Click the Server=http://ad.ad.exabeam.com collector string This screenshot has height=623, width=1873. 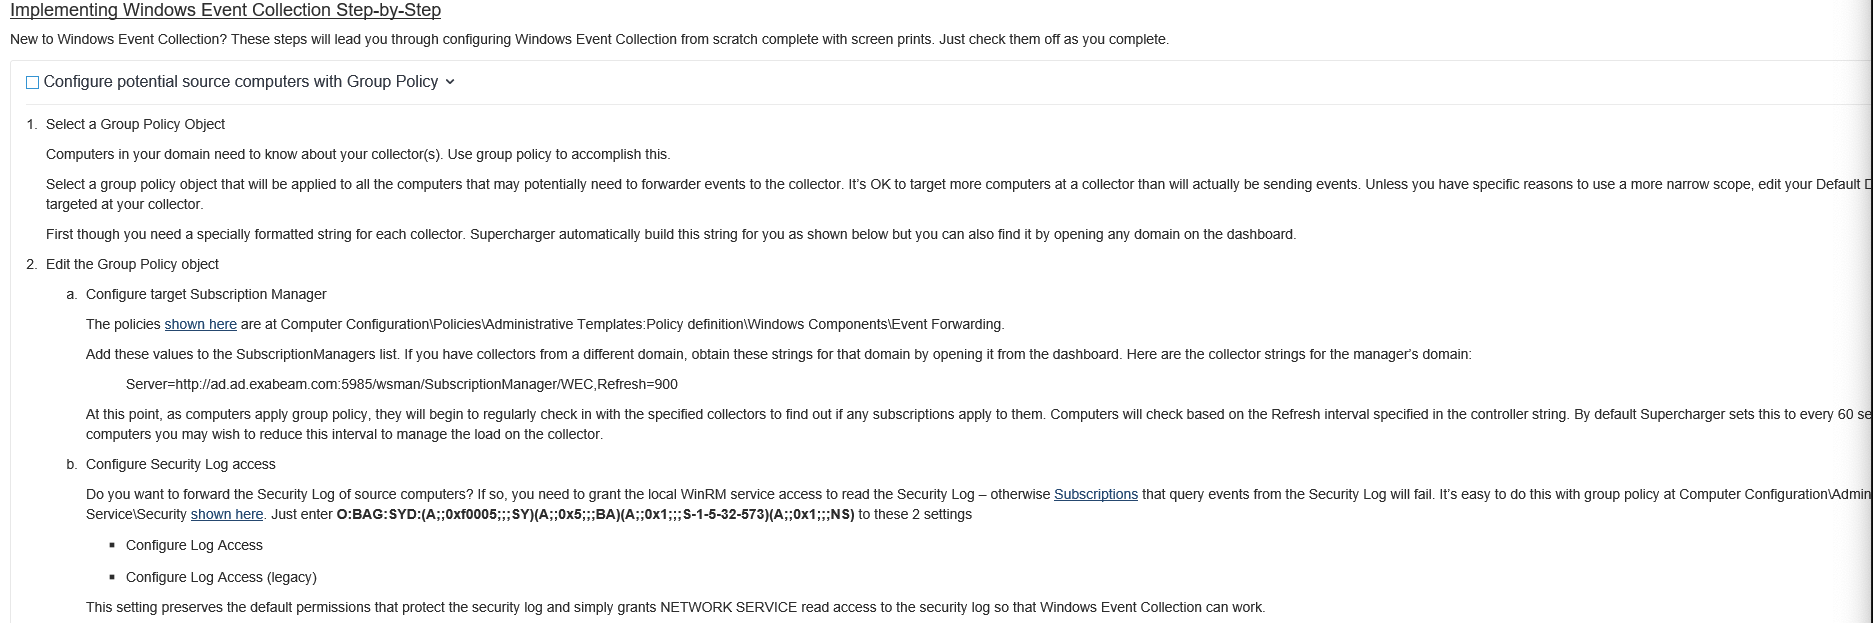pyautogui.click(x=402, y=384)
